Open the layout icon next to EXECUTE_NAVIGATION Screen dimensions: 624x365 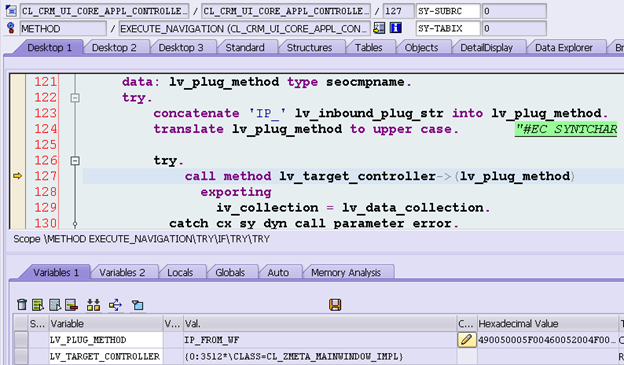pos(379,28)
